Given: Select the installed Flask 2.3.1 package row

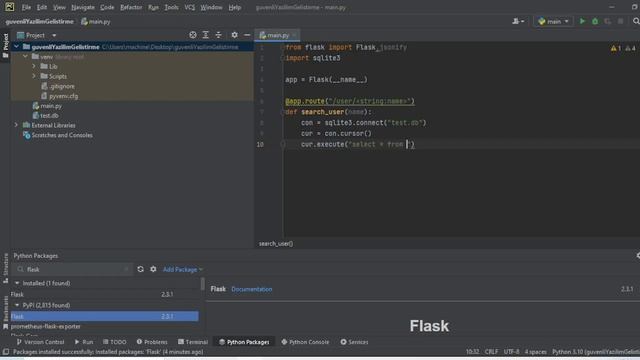Looking at the screenshot, I should (x=104, y=294).
